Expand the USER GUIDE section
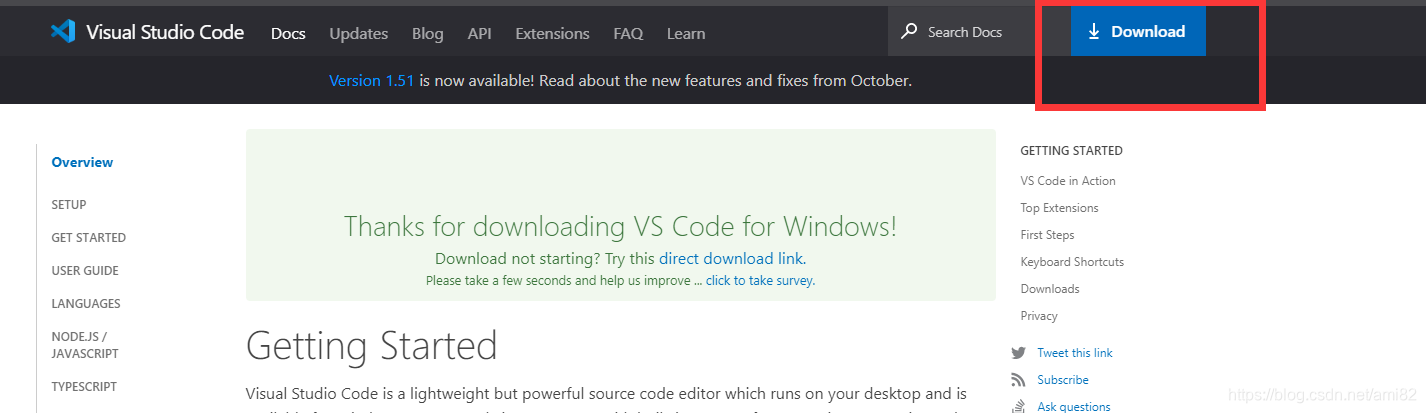Viewport: 1426px width, 413px height. [x=85, y=271]
